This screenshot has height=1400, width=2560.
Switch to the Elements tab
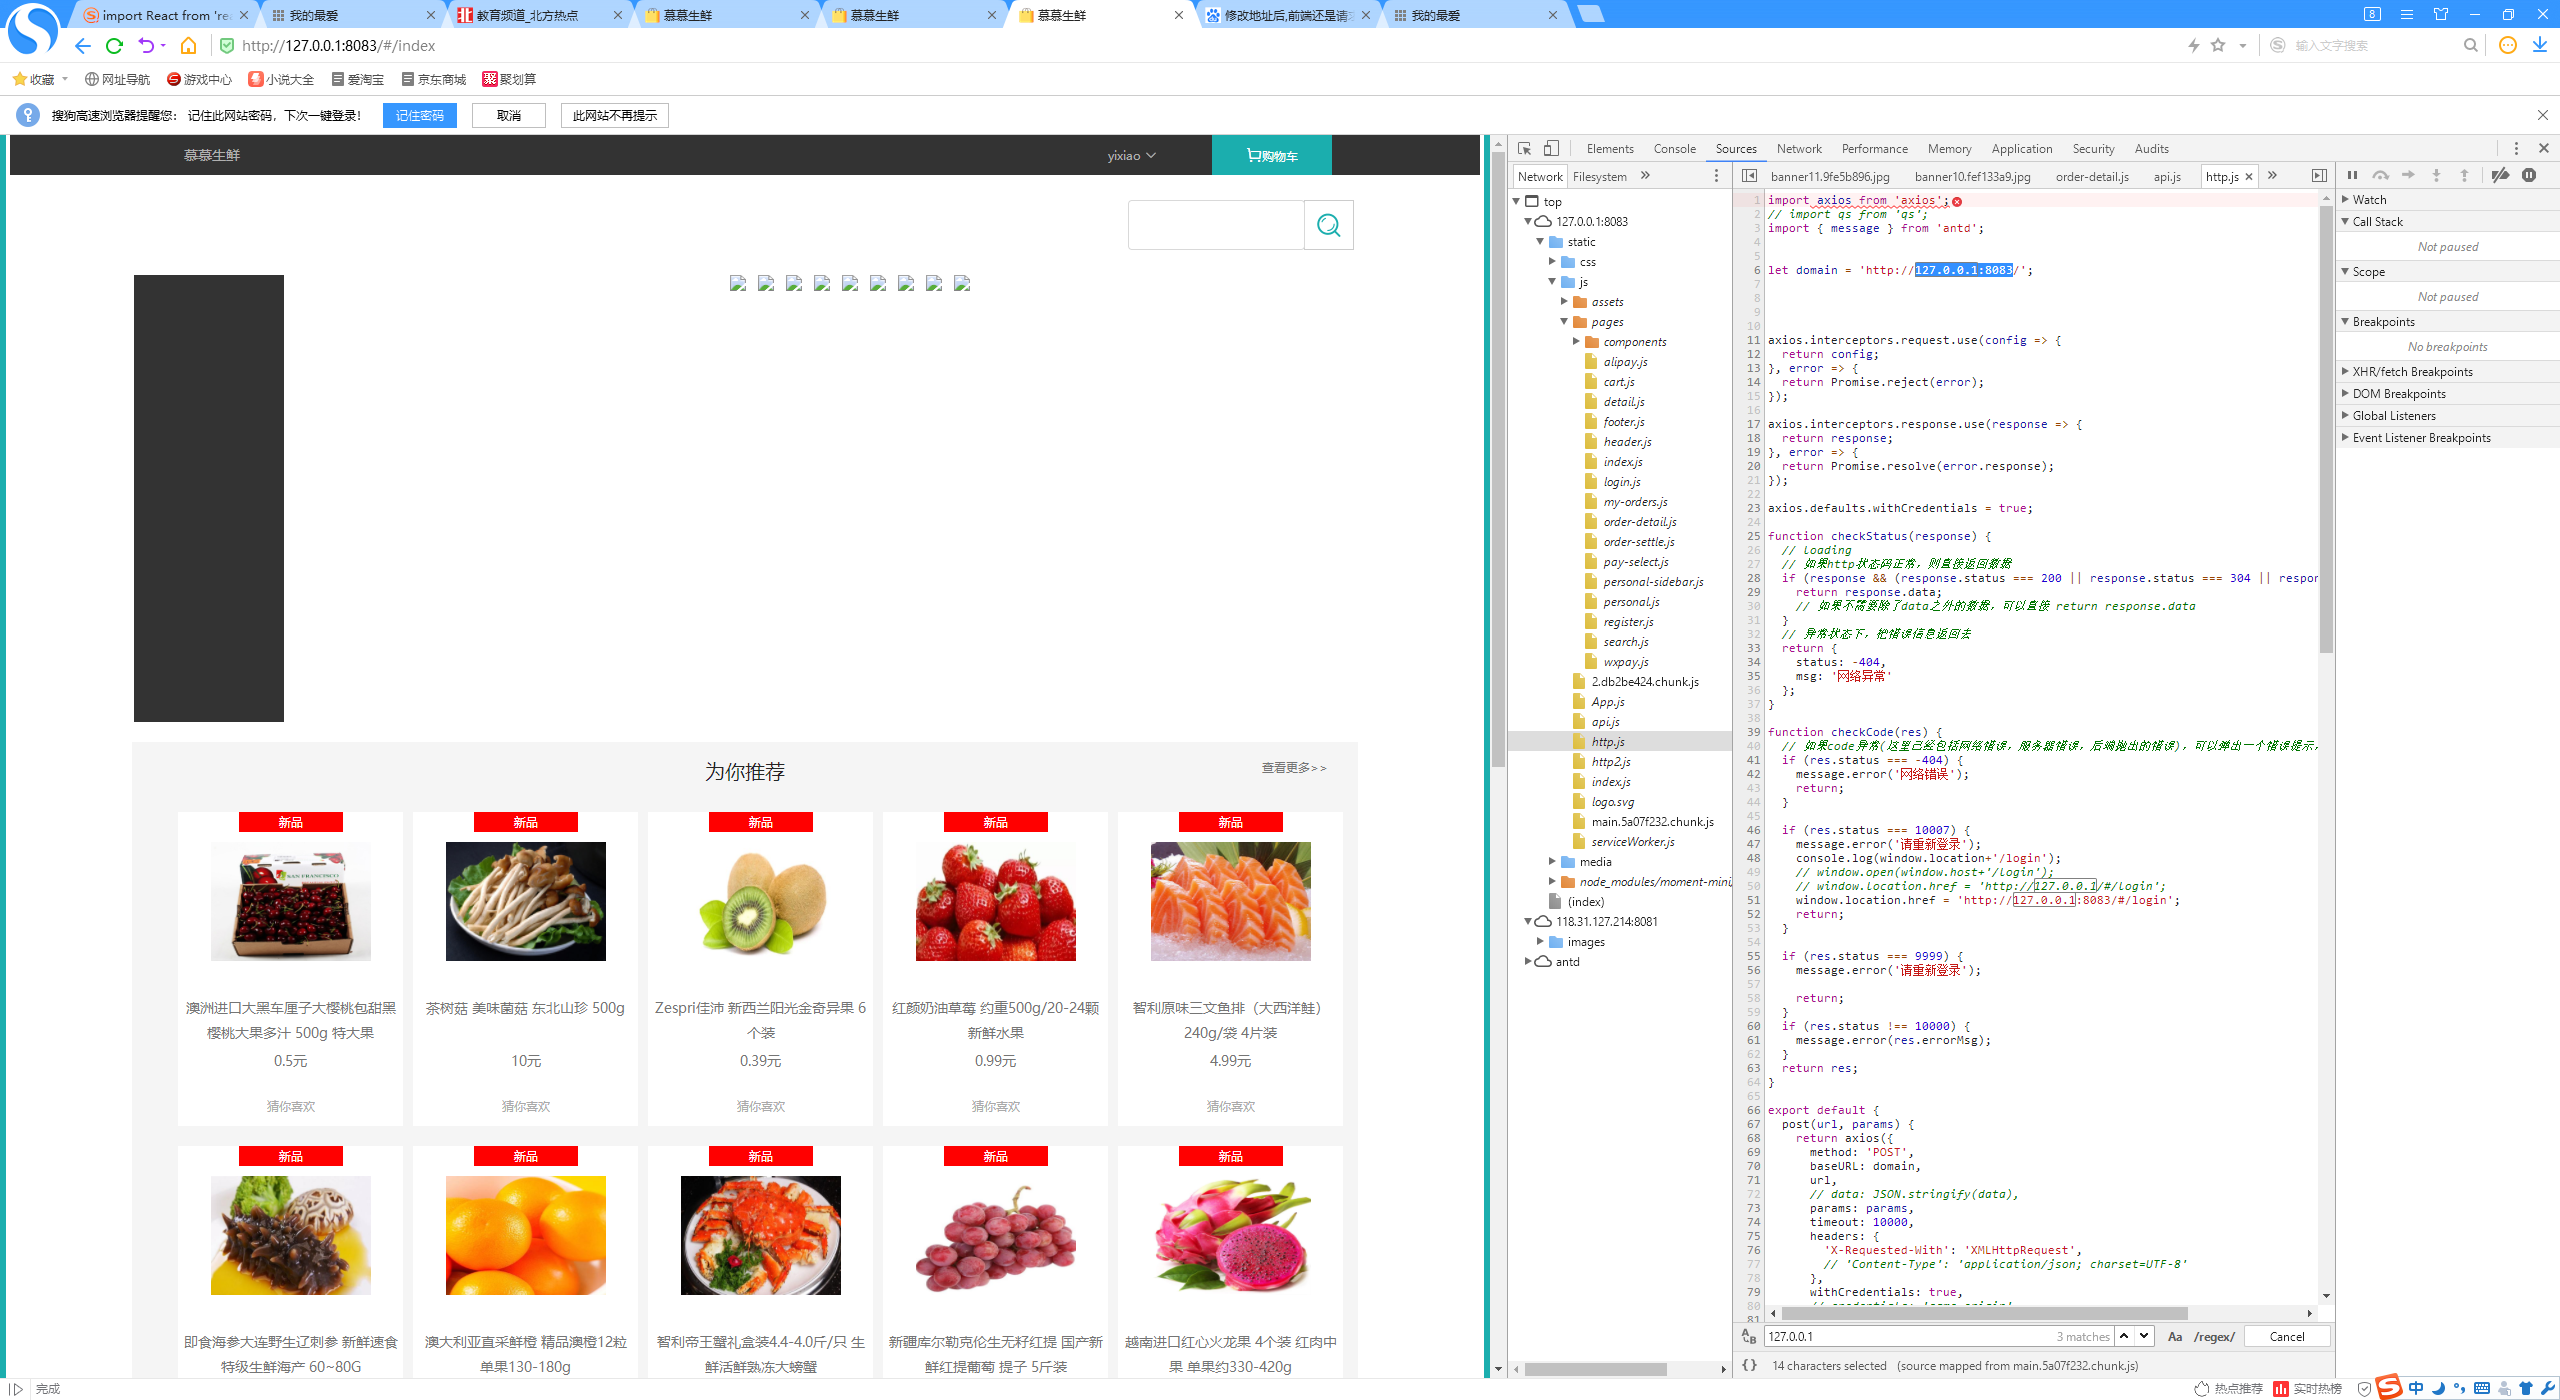point(1610,149)
